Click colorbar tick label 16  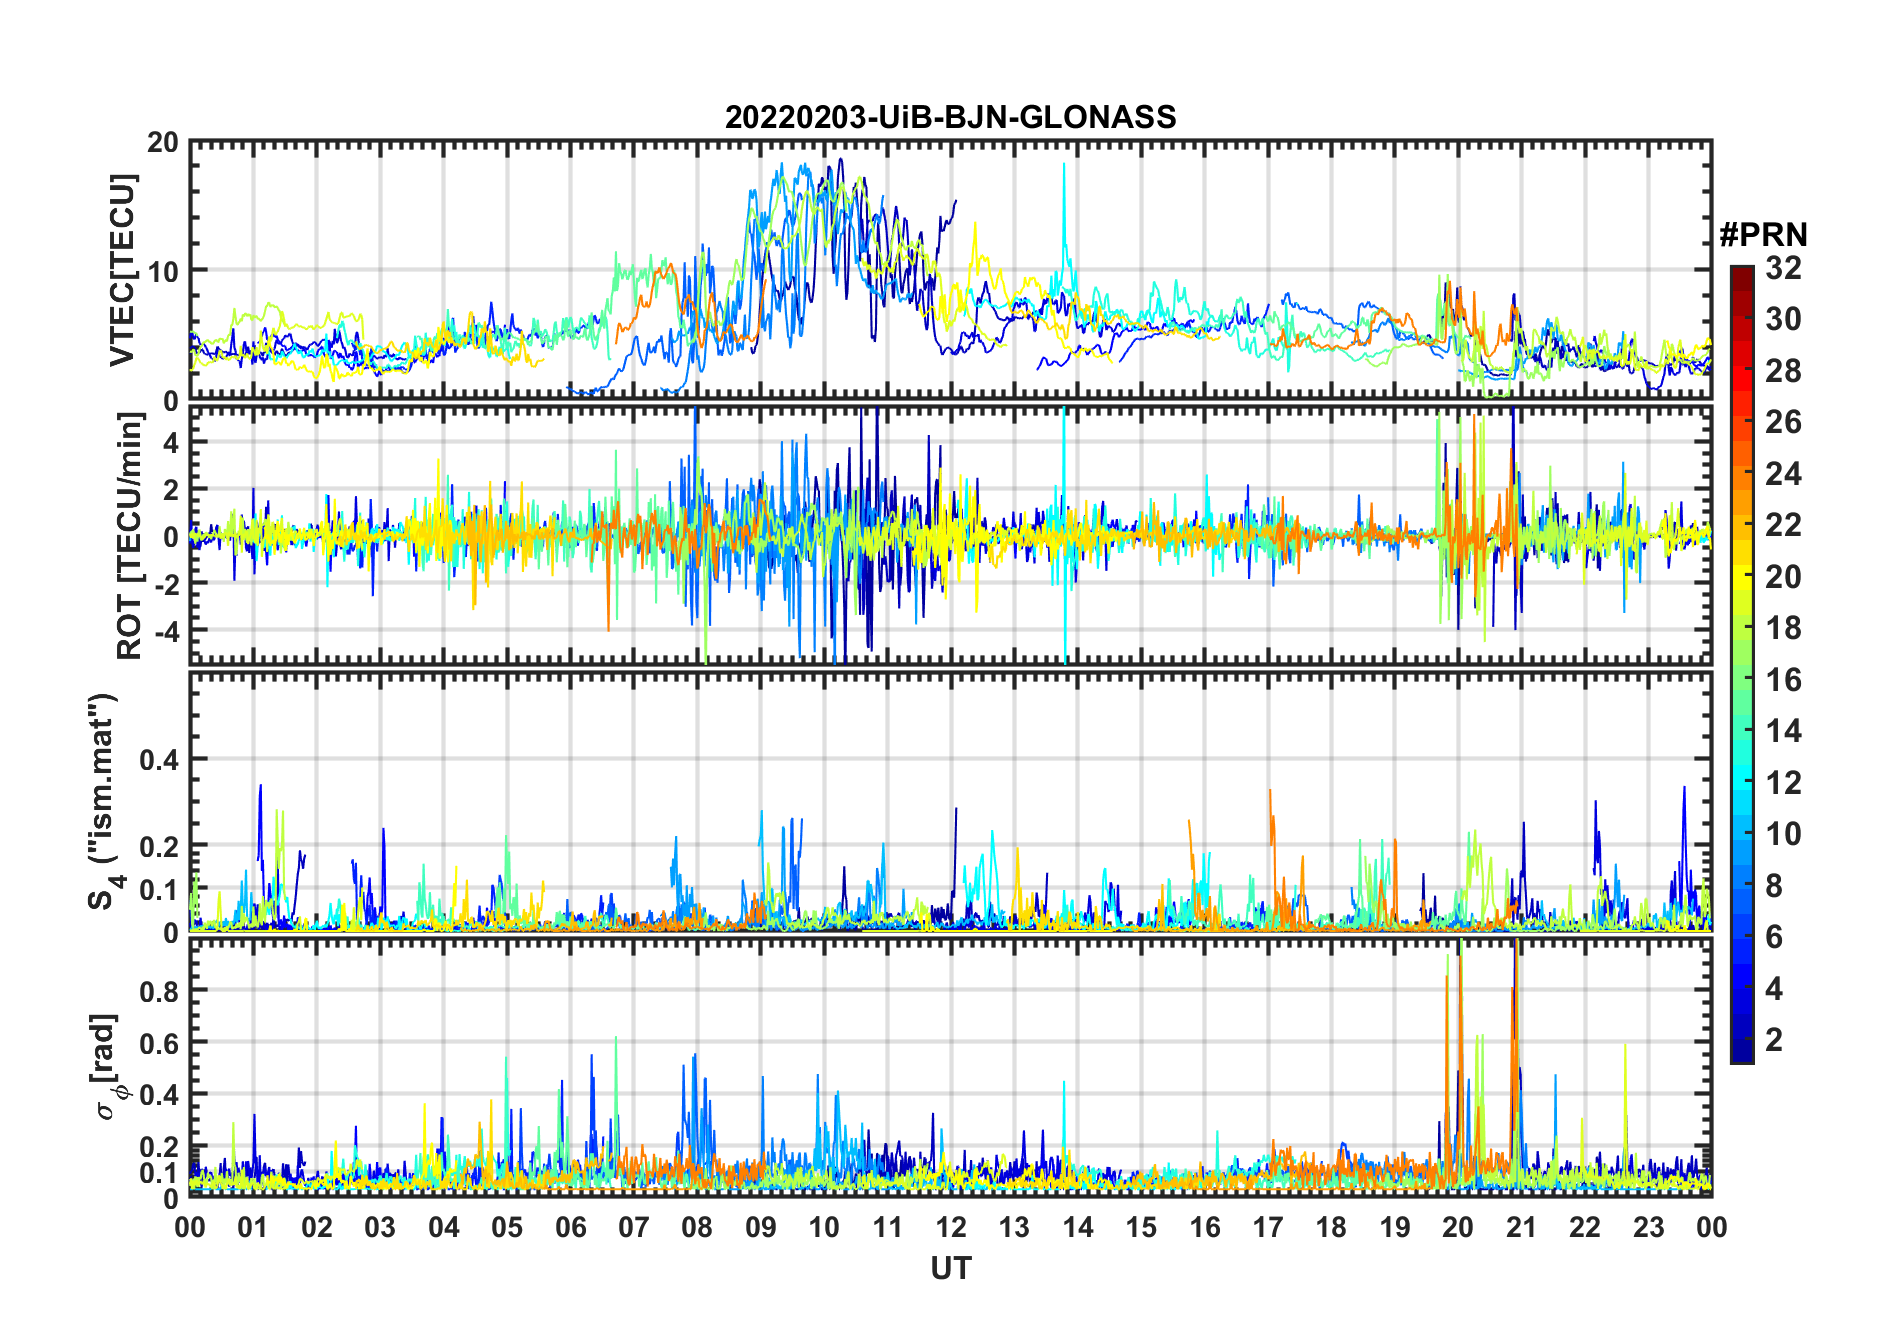tap(1783, 680)
